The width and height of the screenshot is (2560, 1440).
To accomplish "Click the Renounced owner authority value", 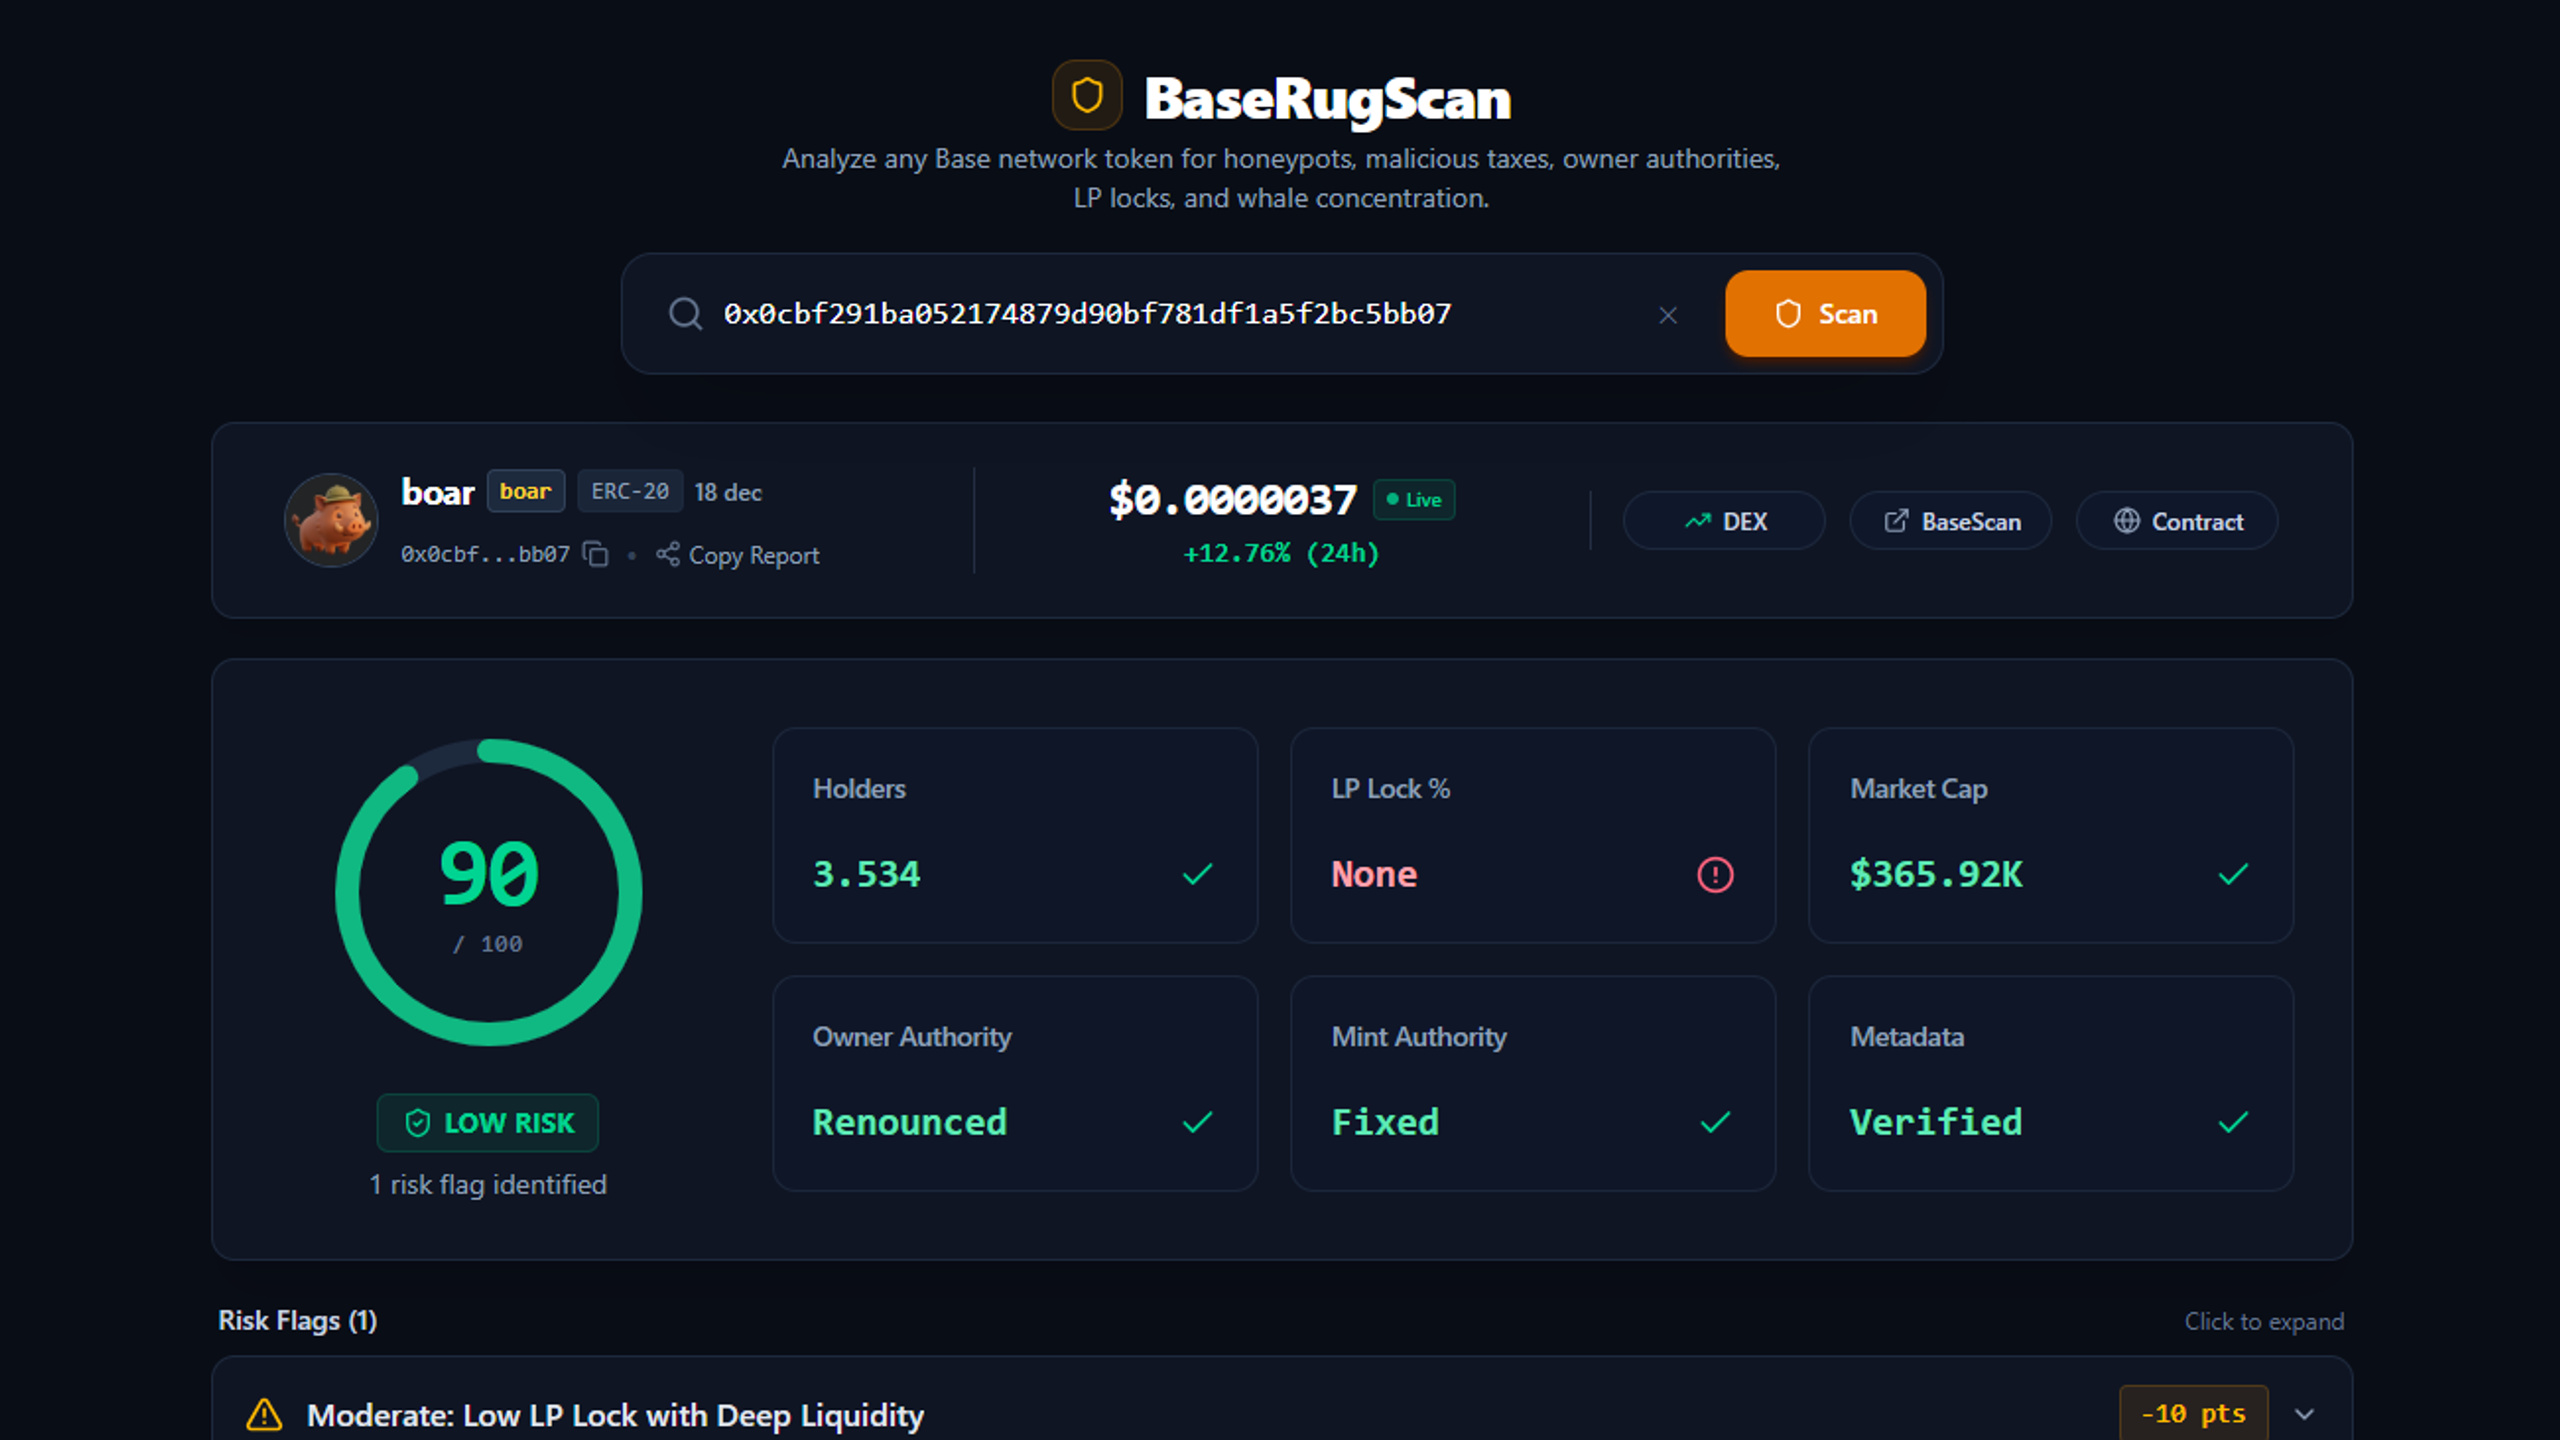I will (x=910, y=1123).
